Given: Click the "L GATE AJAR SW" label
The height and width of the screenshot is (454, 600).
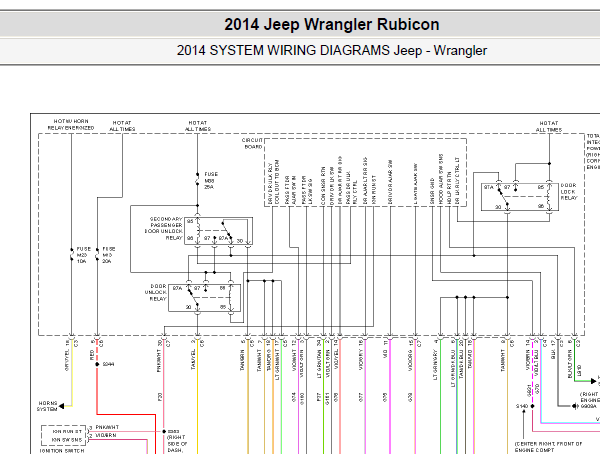Looking at the screenshot, I should [x=415, y=184].
